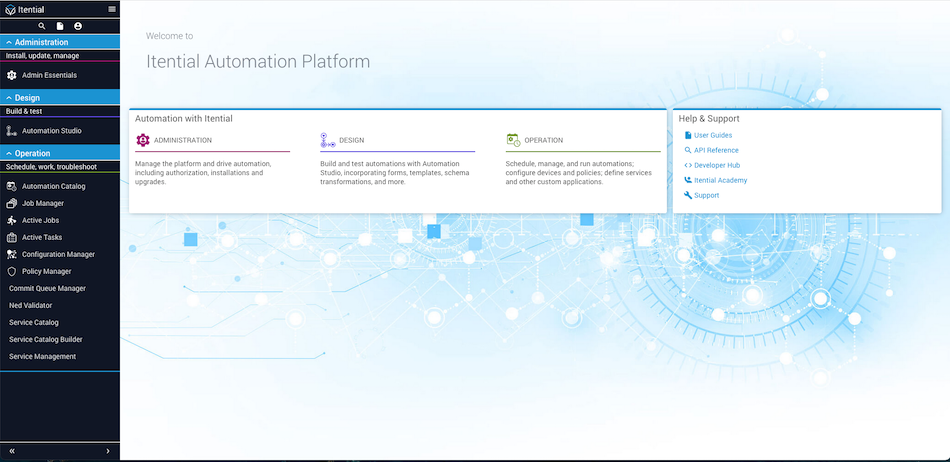The image size is (950, 462).
Task: Click the Itential logo icon
Action: [x=10, y=10]
